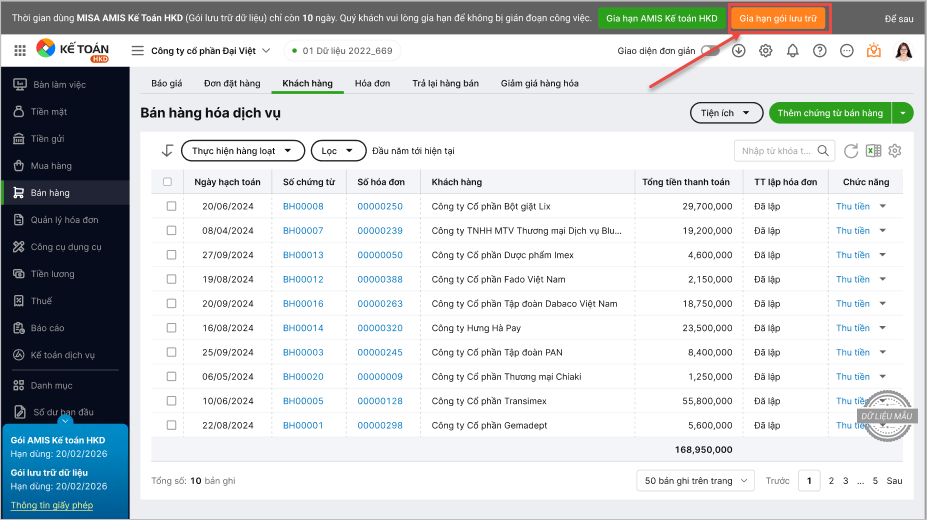
Task: Open the apps grid launcher icon
Action: tap(20, 50)
